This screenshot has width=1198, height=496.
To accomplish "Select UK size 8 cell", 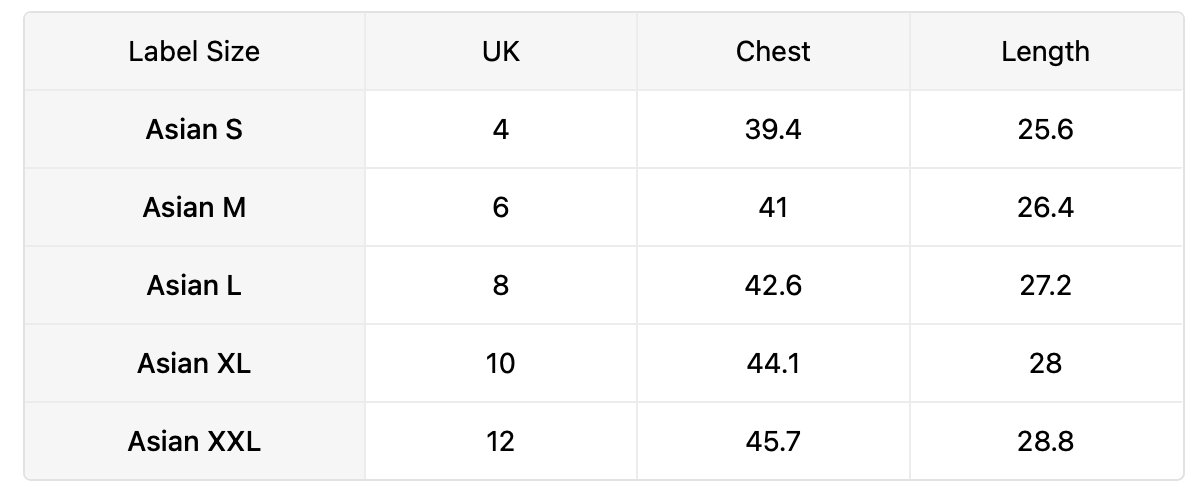I will coord(500,286).
